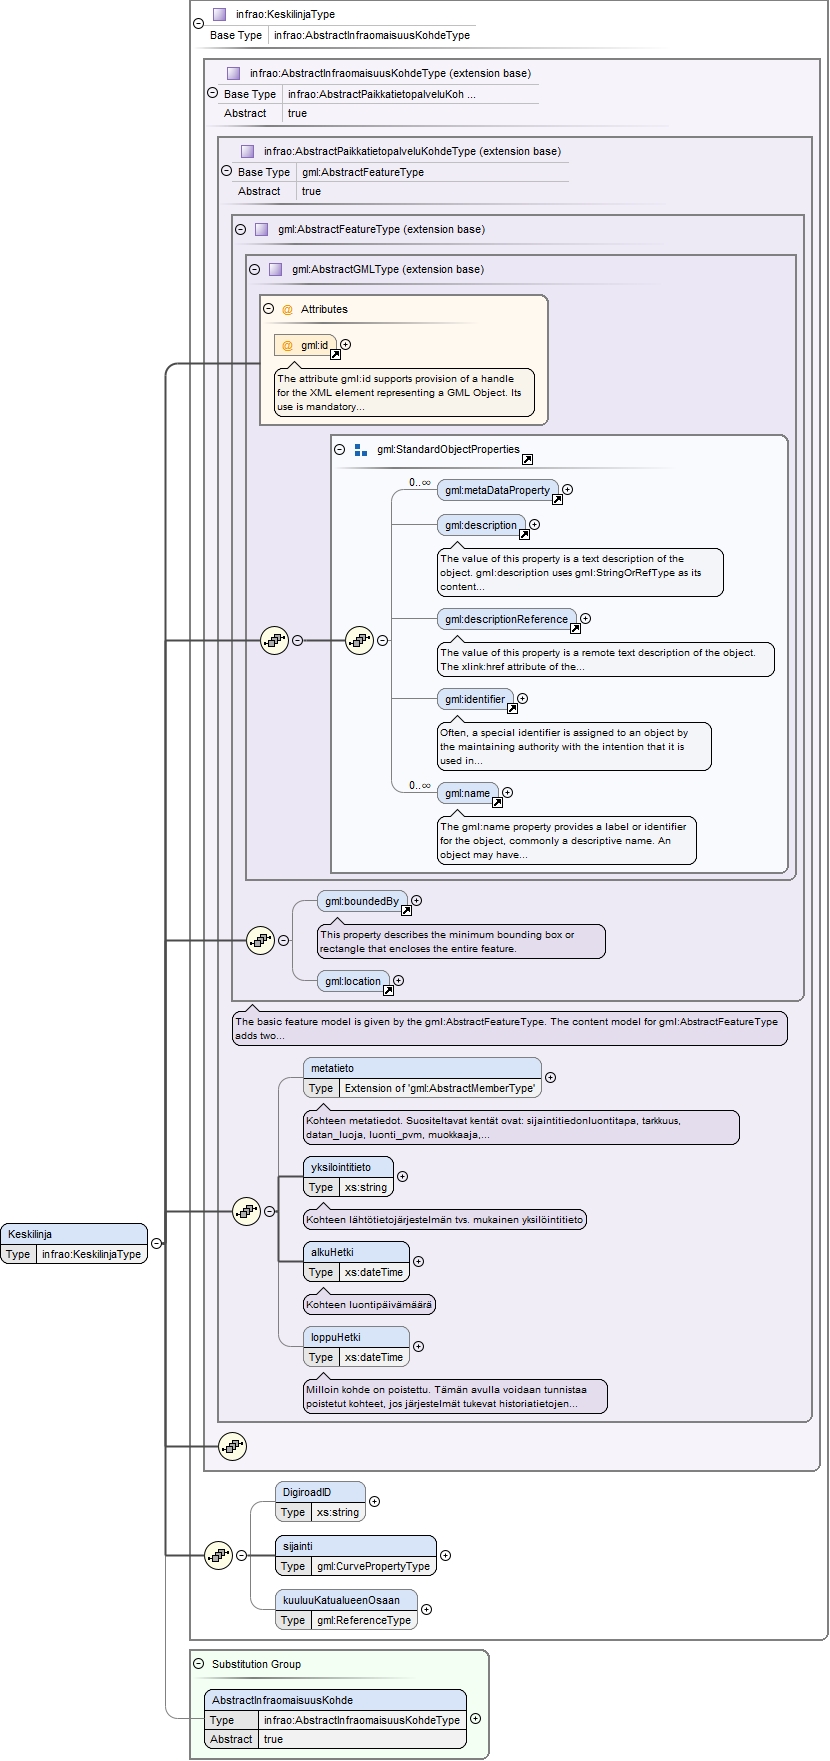The width and height of the screenshot is (830, 1761).
Task: Collapse the Attributes section
Action: point(268,308)
